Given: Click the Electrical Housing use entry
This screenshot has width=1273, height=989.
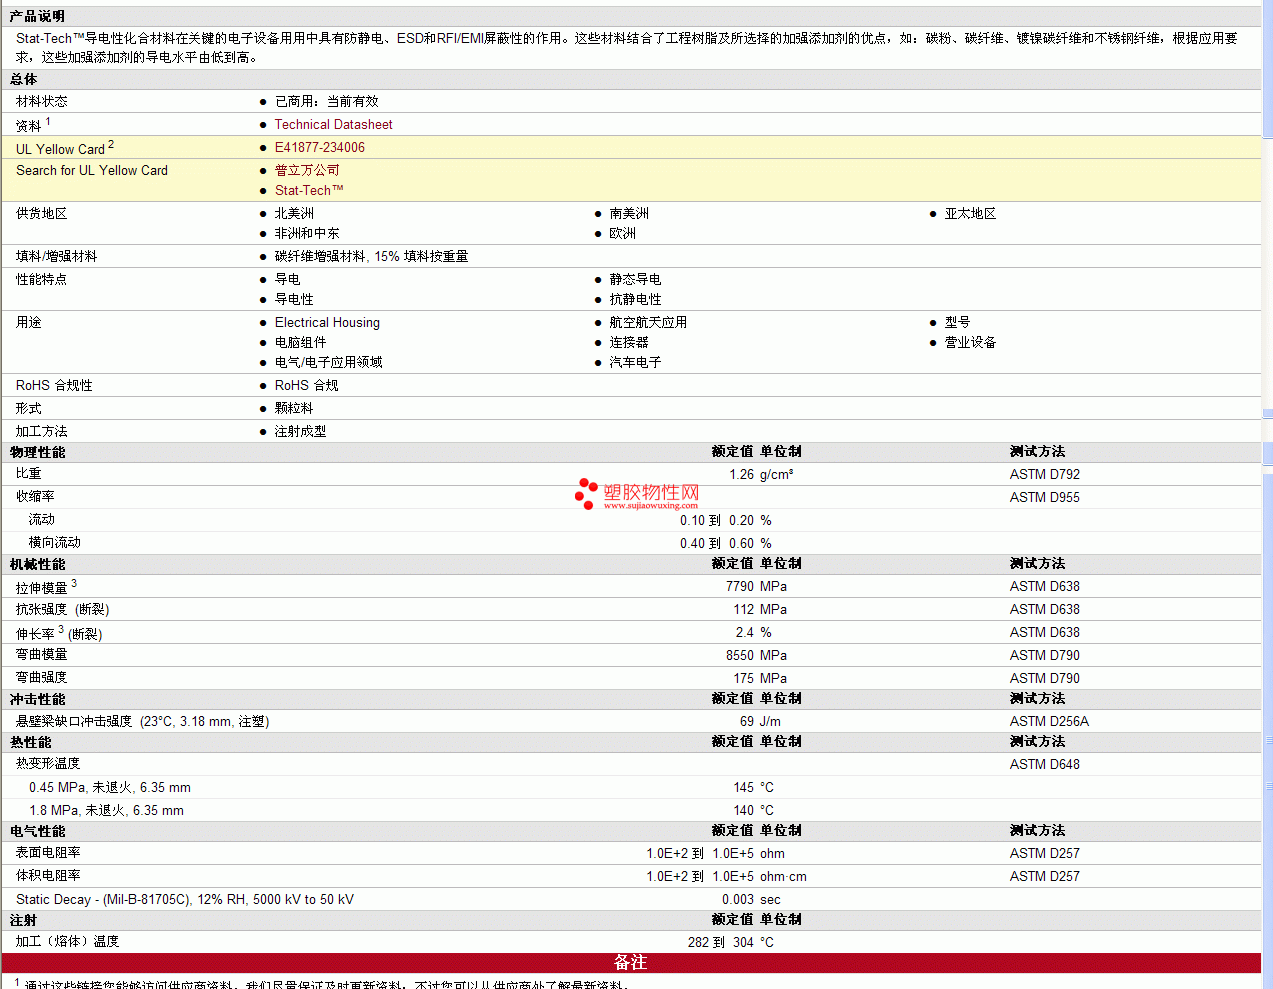Looking at the screenshot, I should click(x=327, y=322).
